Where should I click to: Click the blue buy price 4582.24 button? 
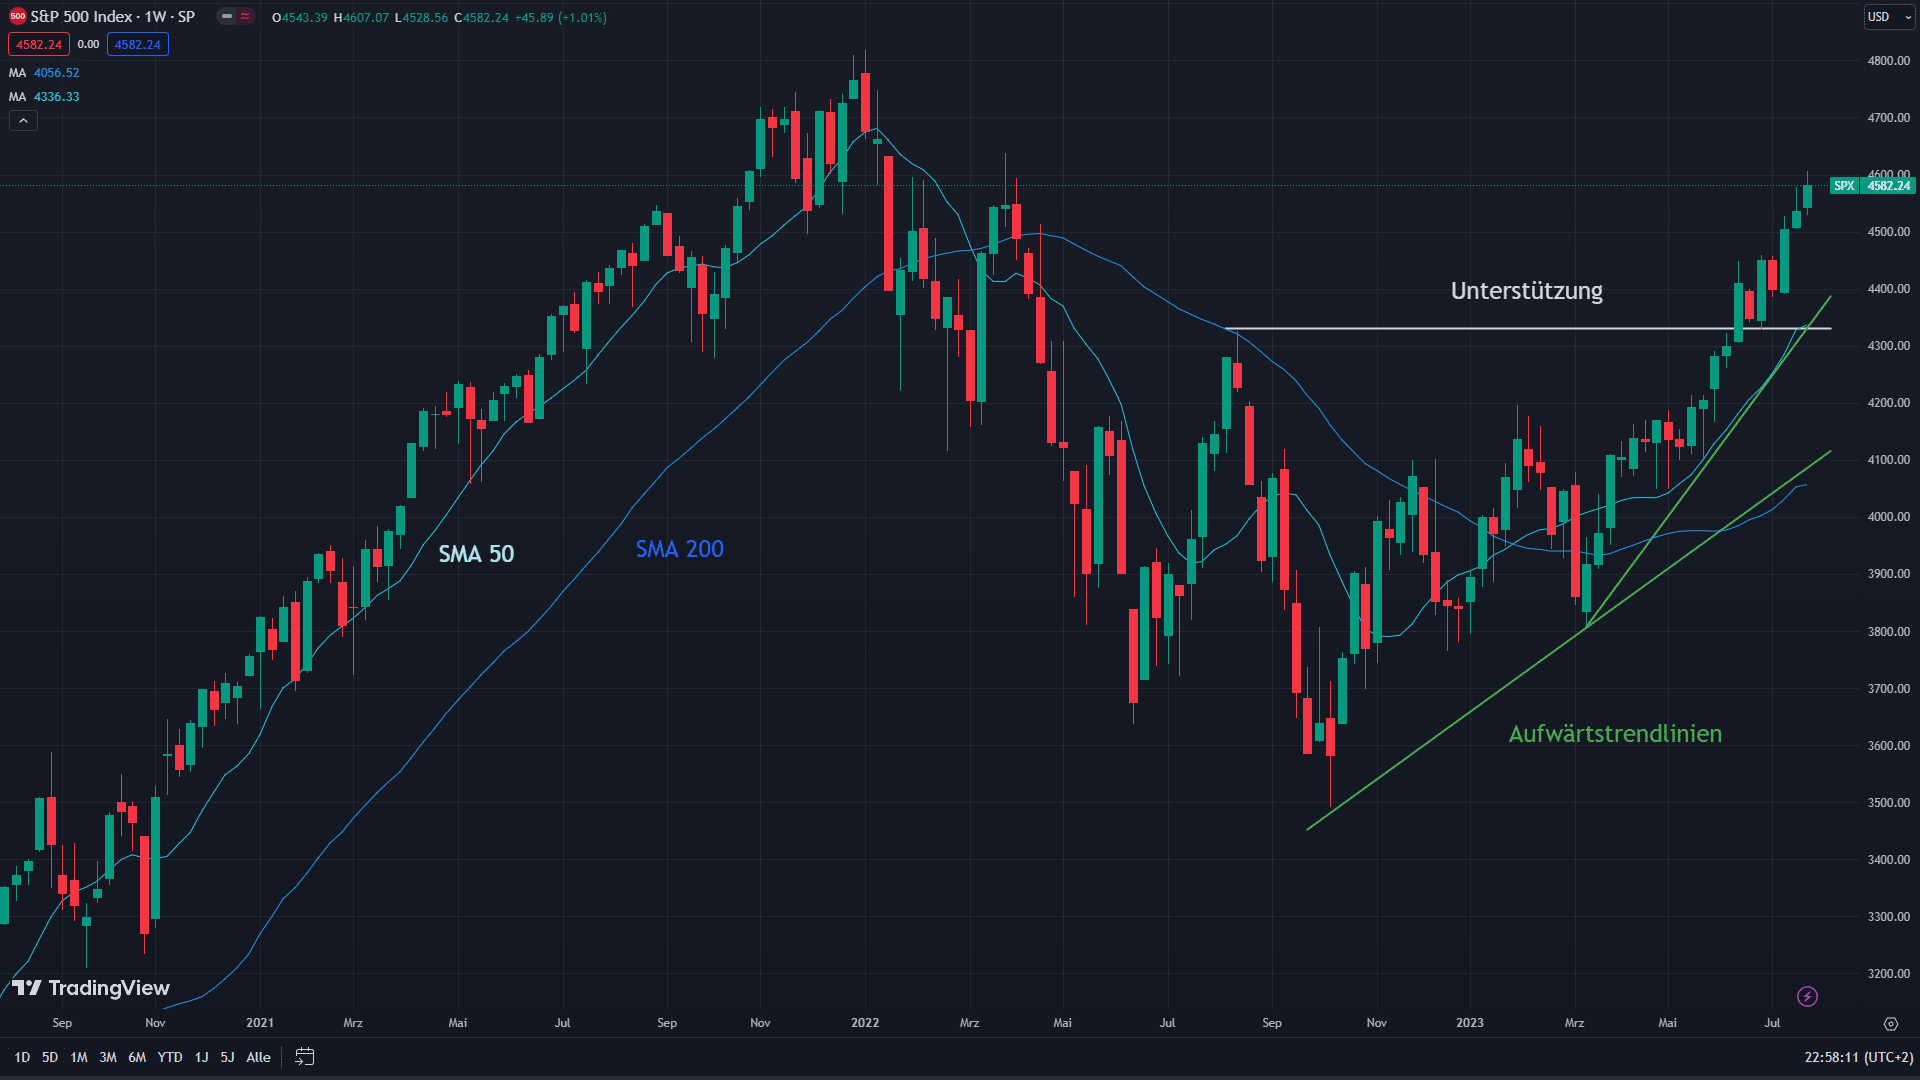pyautogui.click(x=138, y=44)
